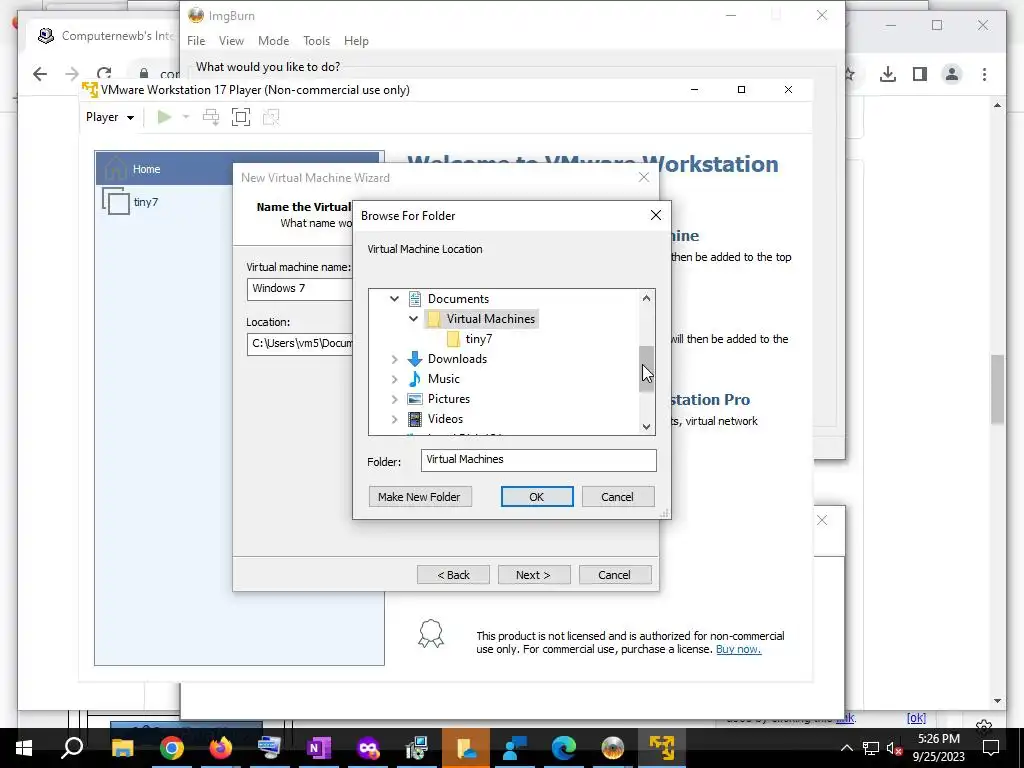Select the tiny7 folder in tree

tap(478, 339)
